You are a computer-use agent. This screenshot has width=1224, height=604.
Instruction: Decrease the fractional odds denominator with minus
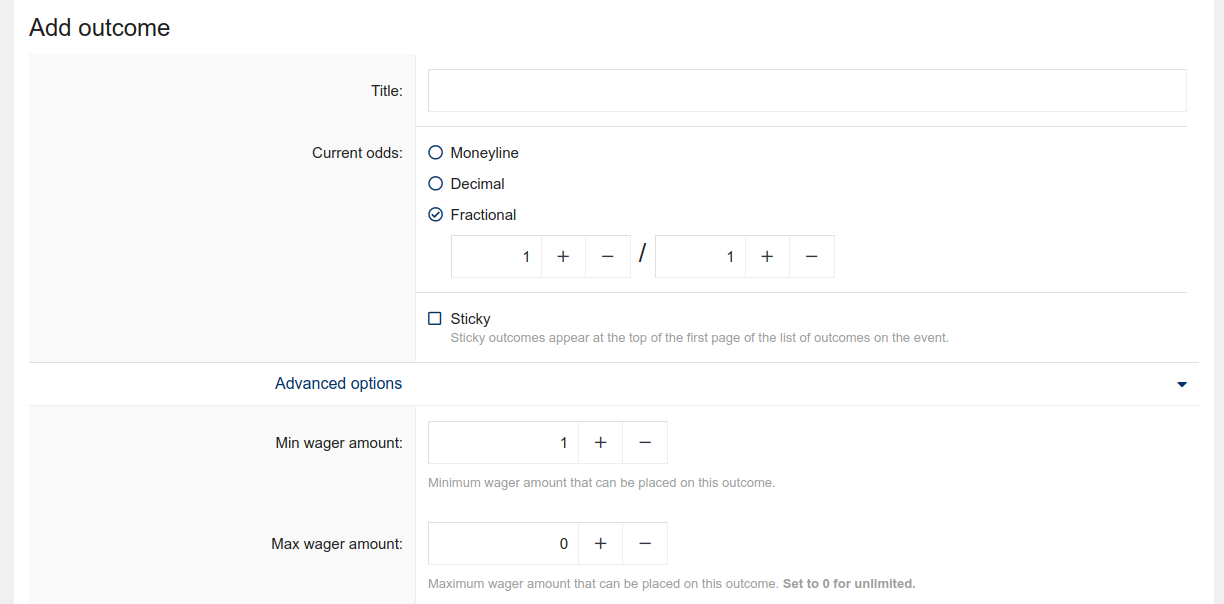[x=812, y=257]
